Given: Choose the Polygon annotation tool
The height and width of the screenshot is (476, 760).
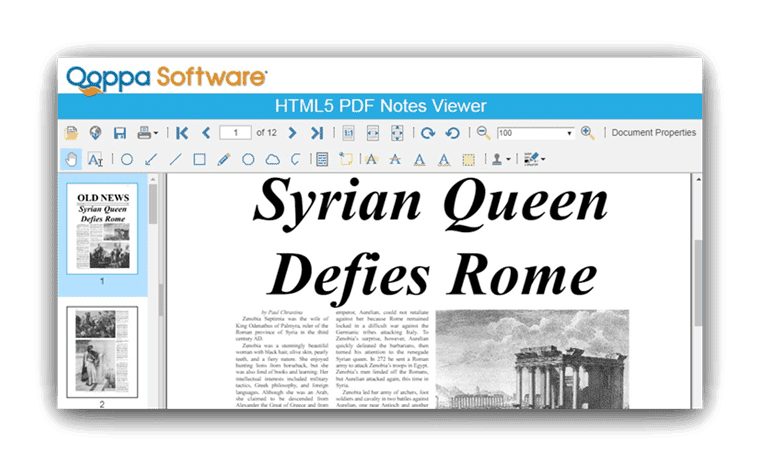Looking at the screenshot, I should (x=248, y=159).
